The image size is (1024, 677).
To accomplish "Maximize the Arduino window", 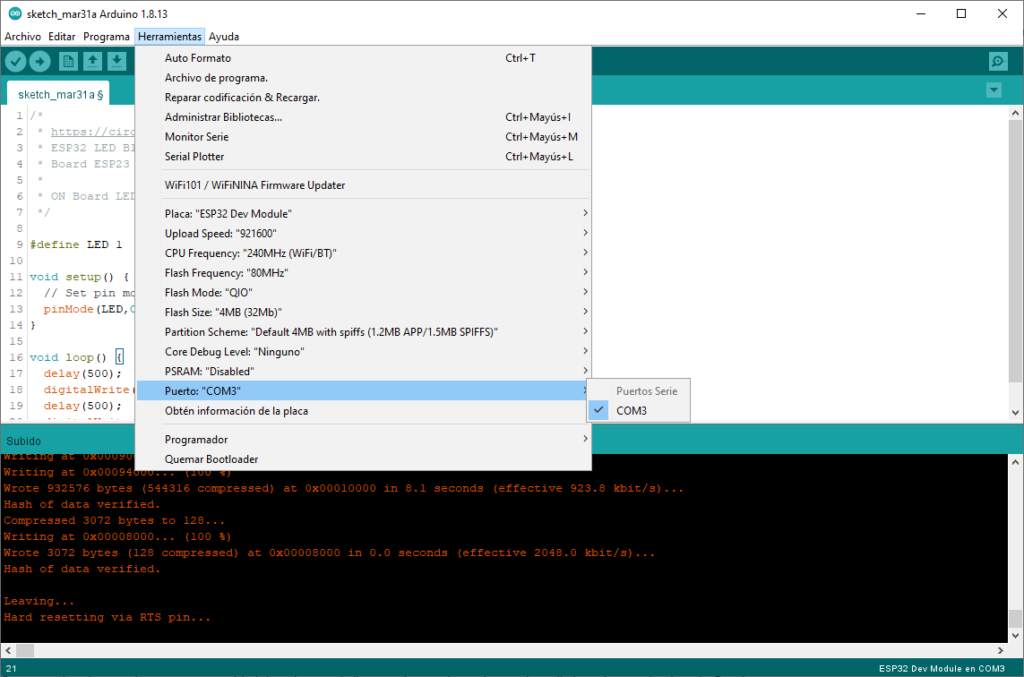I will tap(961, 14).
